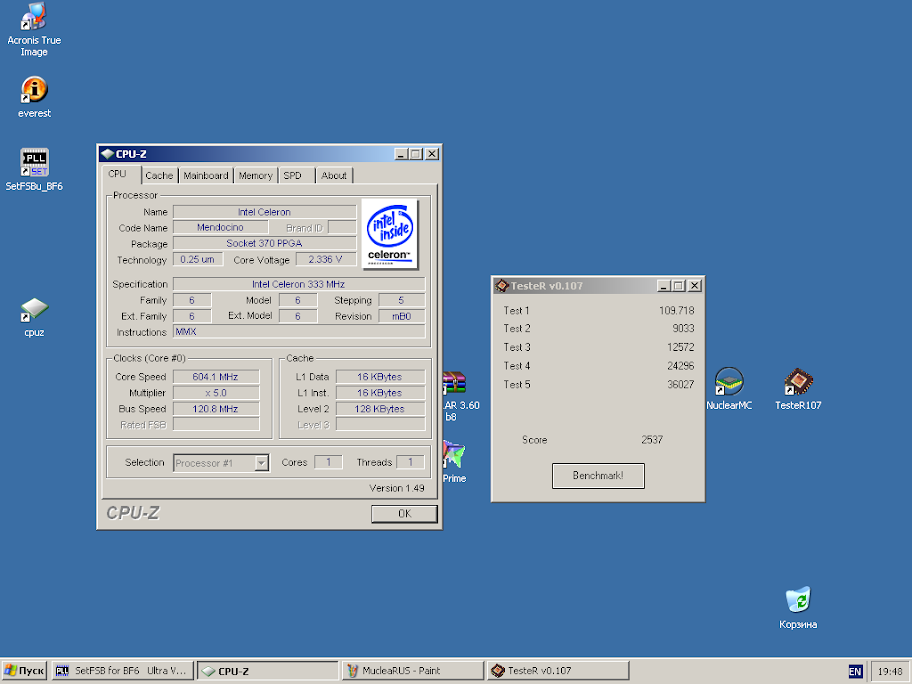Click the Test 4 result 24296
Image resolution: width=912 pixels, height=684 pixels.
coord(681,366)
